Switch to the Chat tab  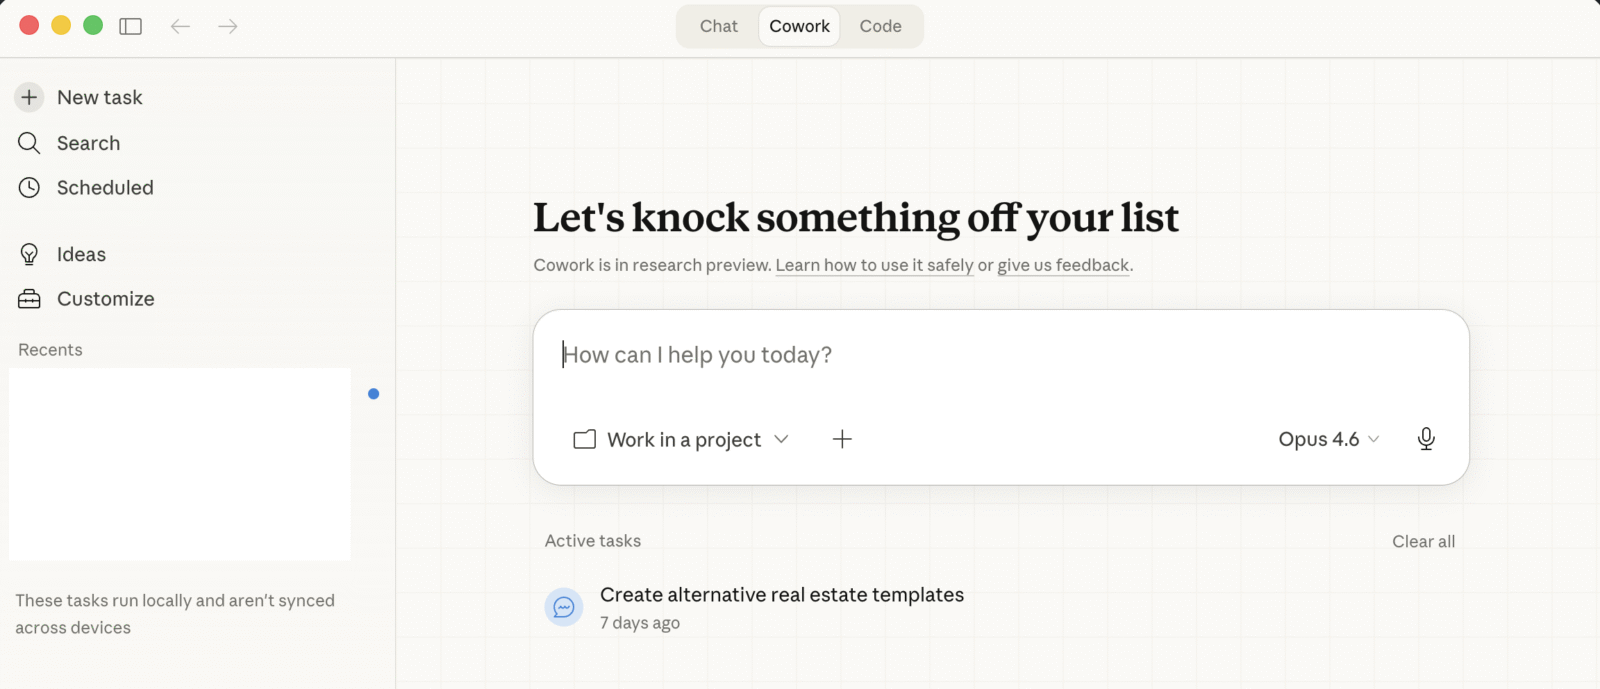click(718, 26)
